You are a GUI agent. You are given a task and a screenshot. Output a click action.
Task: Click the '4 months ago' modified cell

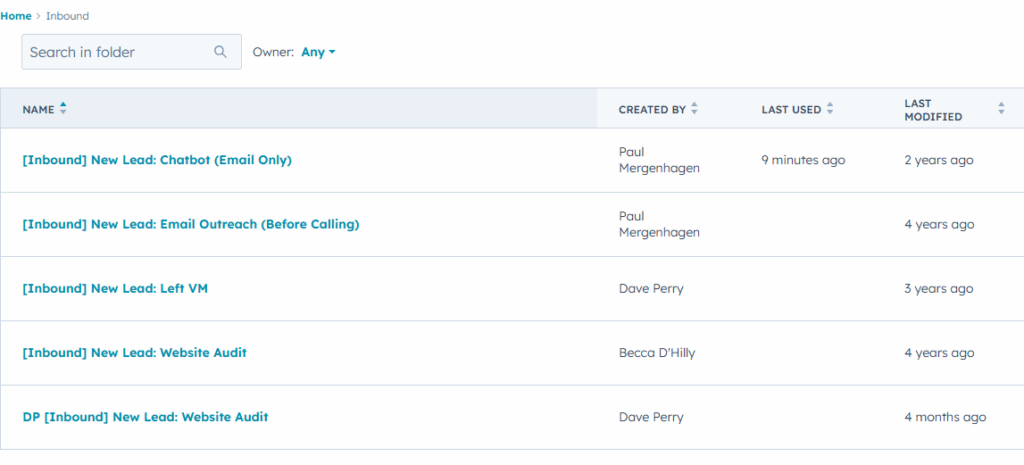pyautogui.click(x=945, y=416)
